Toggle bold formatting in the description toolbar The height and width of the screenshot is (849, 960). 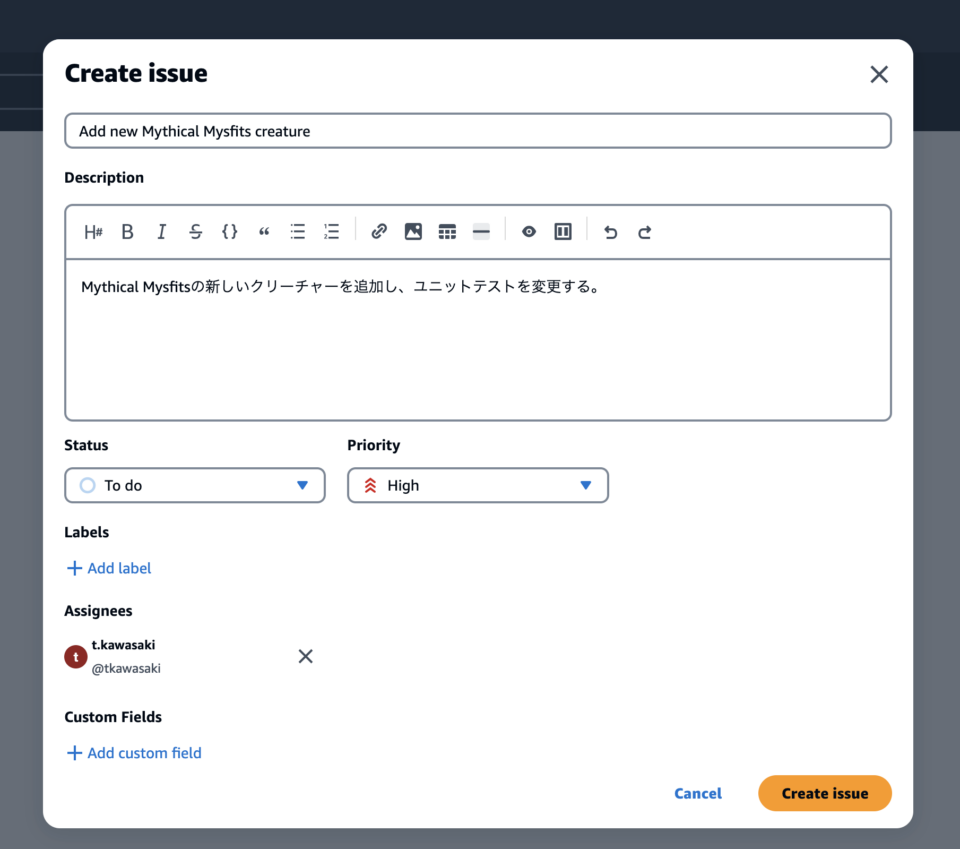click(127, 231)
